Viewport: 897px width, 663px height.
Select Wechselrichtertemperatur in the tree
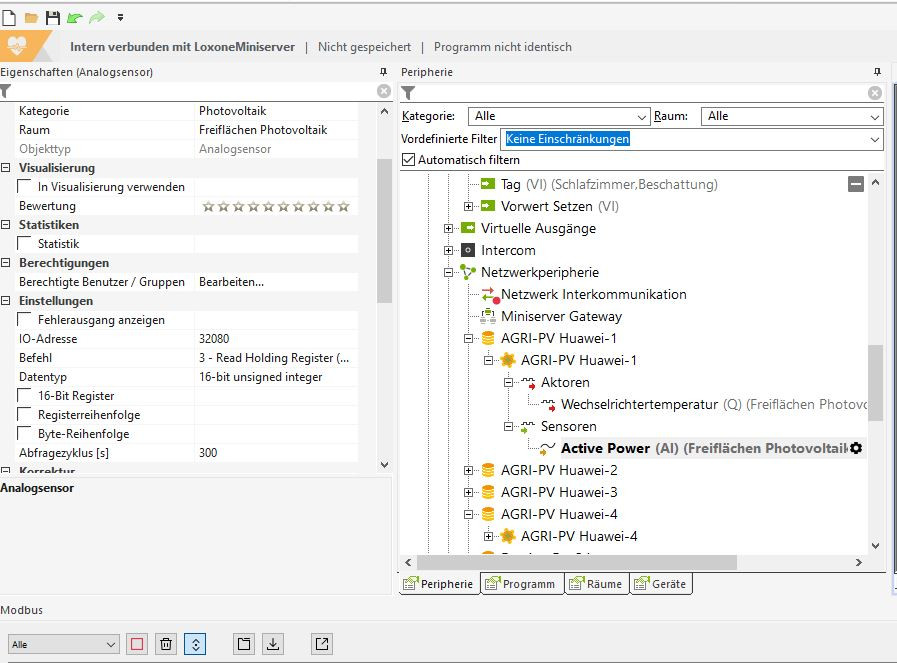click(x=639, y=404)
